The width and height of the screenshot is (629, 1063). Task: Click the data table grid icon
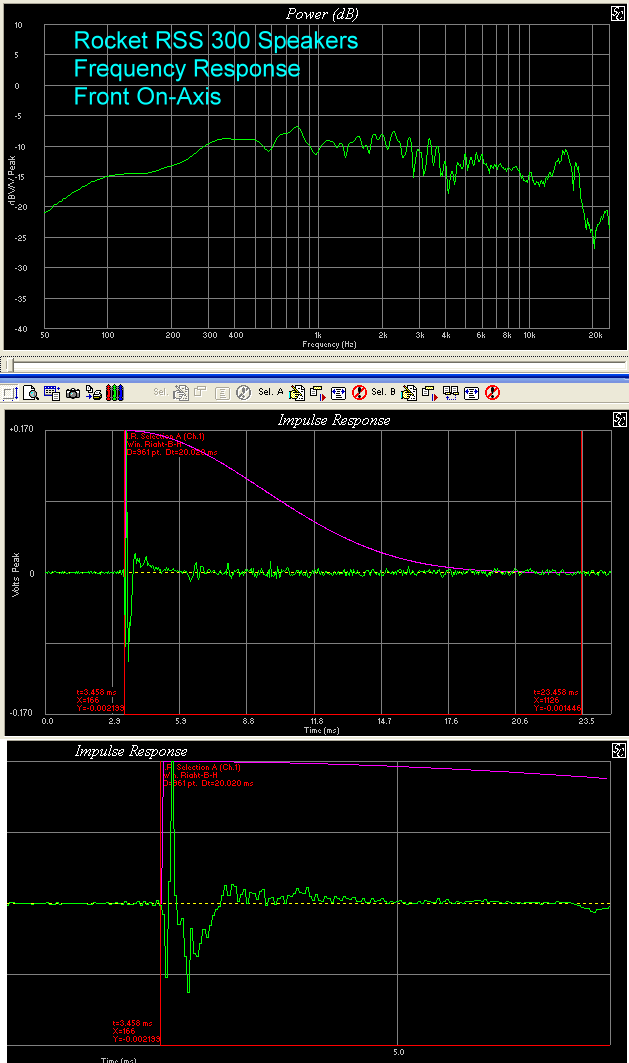[x=52, y=393]
